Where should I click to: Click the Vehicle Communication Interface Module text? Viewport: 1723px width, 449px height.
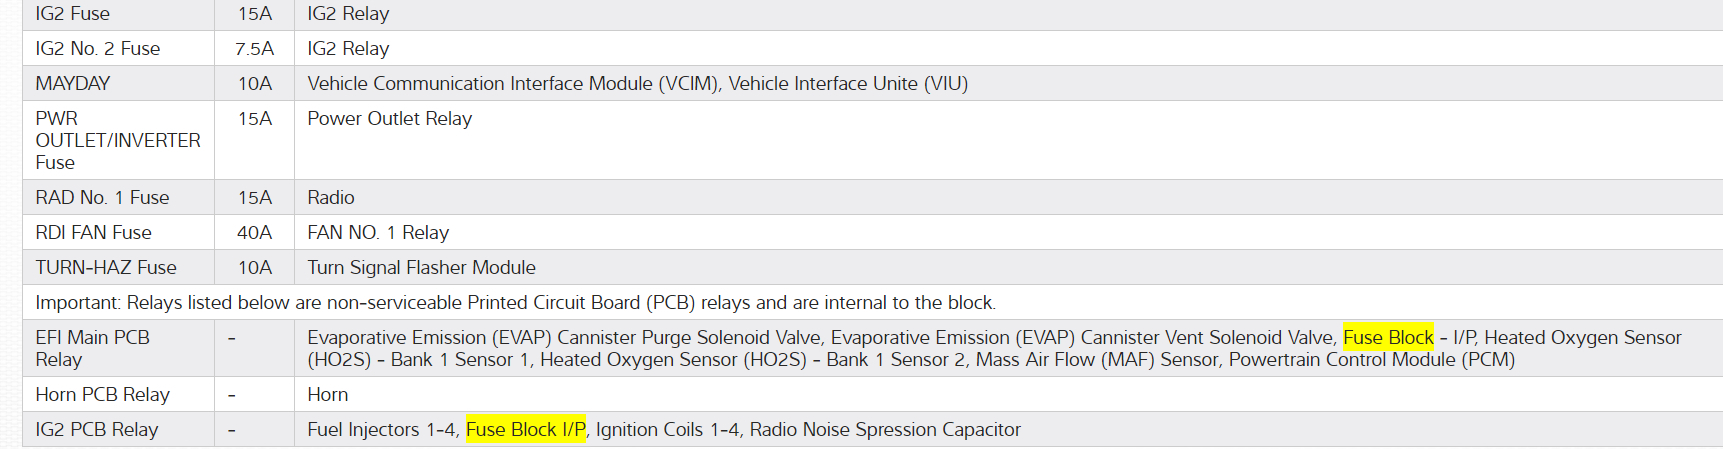coord(513,84)
